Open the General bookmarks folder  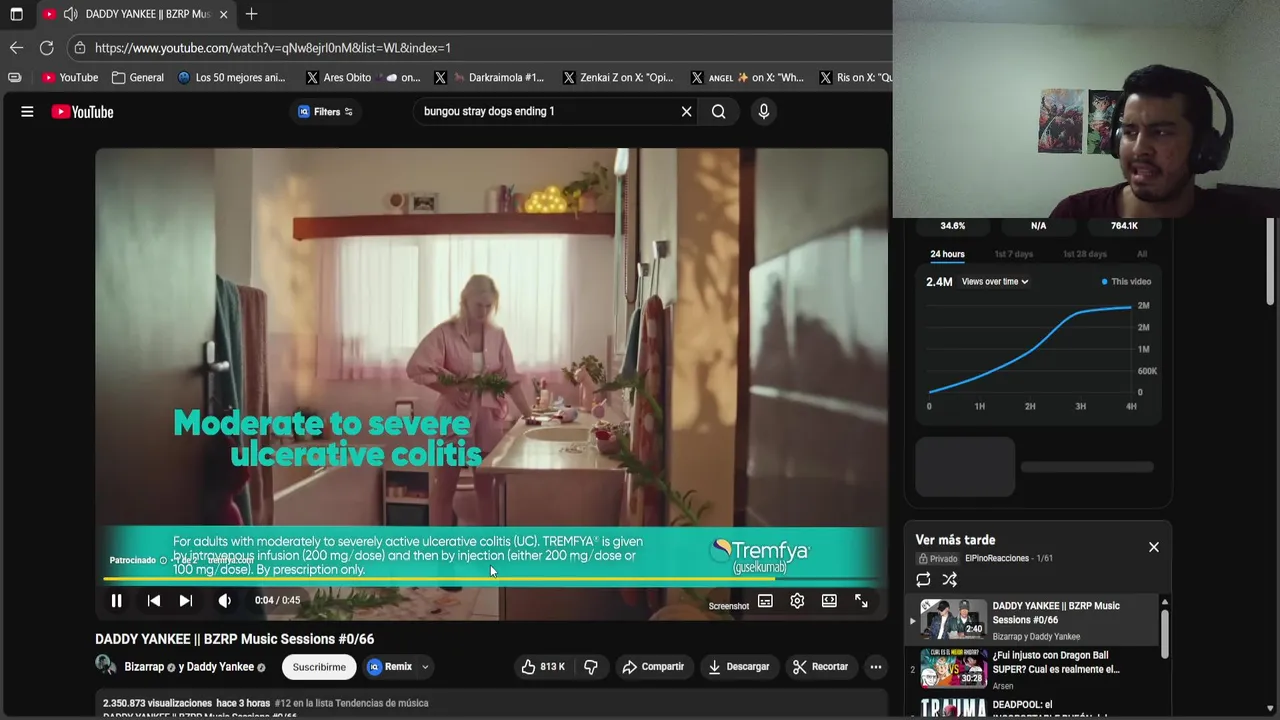(x=138, y=78)
